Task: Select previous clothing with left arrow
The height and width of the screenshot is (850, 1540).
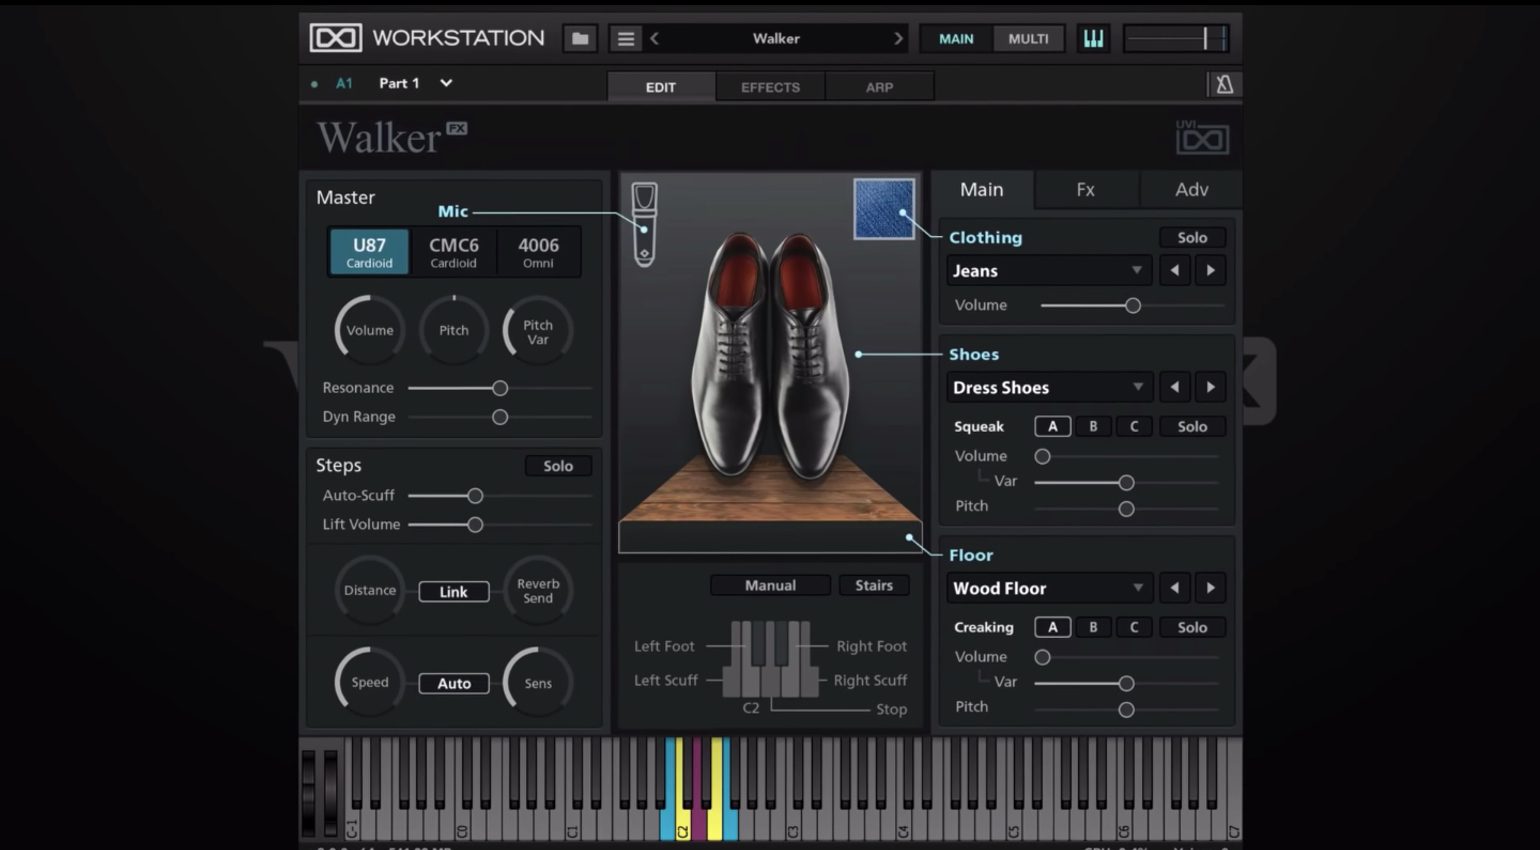Action: coord(1175,271)
